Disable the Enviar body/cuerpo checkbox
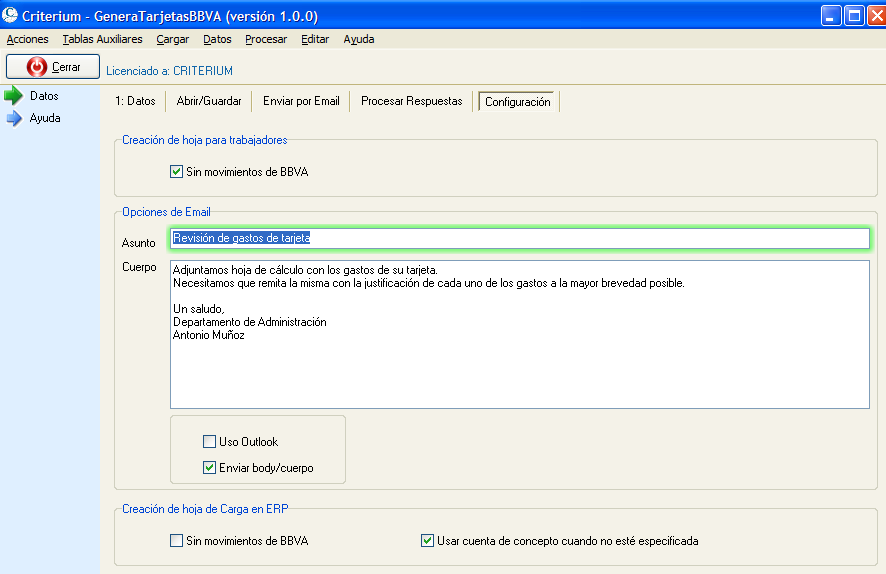 coord(209,467)
